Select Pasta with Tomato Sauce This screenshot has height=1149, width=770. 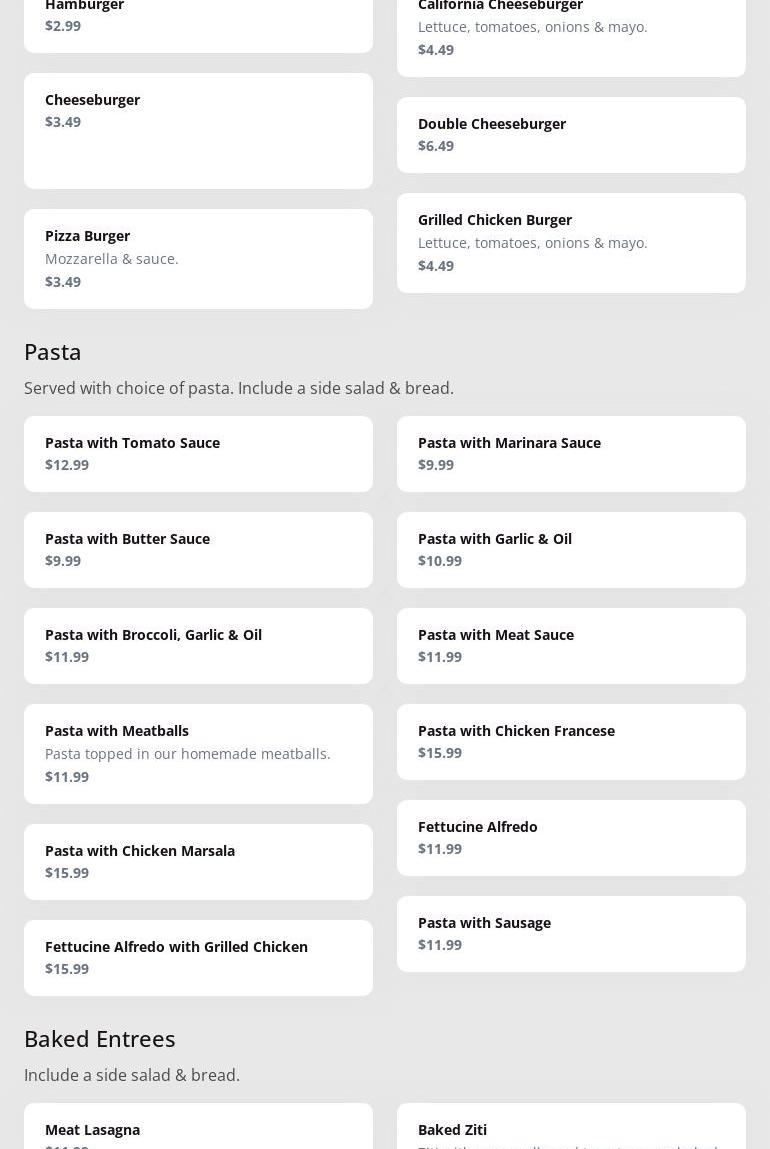click(198, 454)
